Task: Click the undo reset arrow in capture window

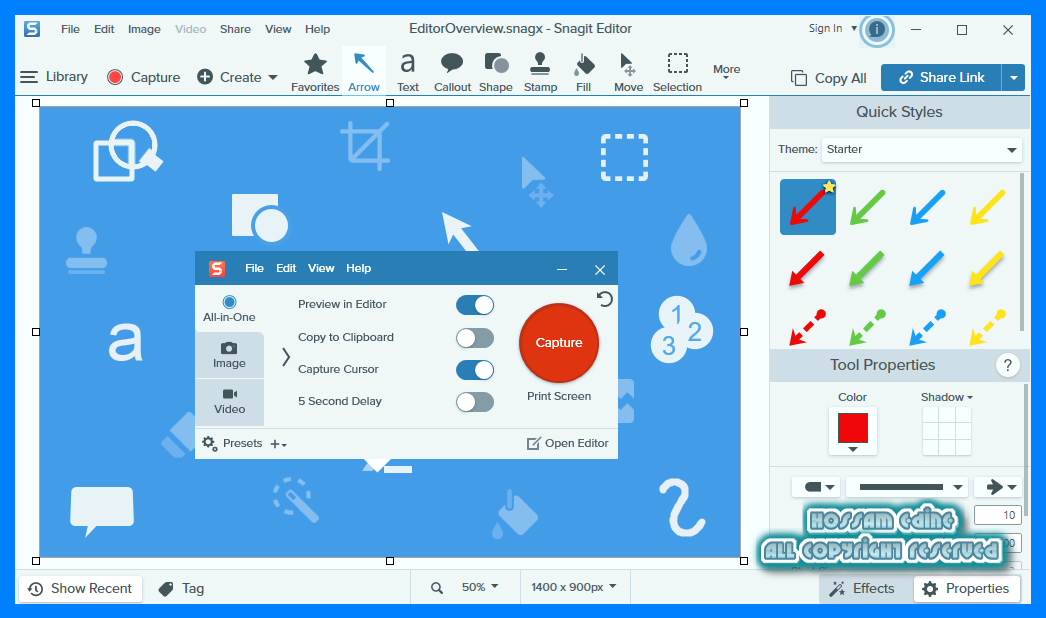Action: [604, 298]
